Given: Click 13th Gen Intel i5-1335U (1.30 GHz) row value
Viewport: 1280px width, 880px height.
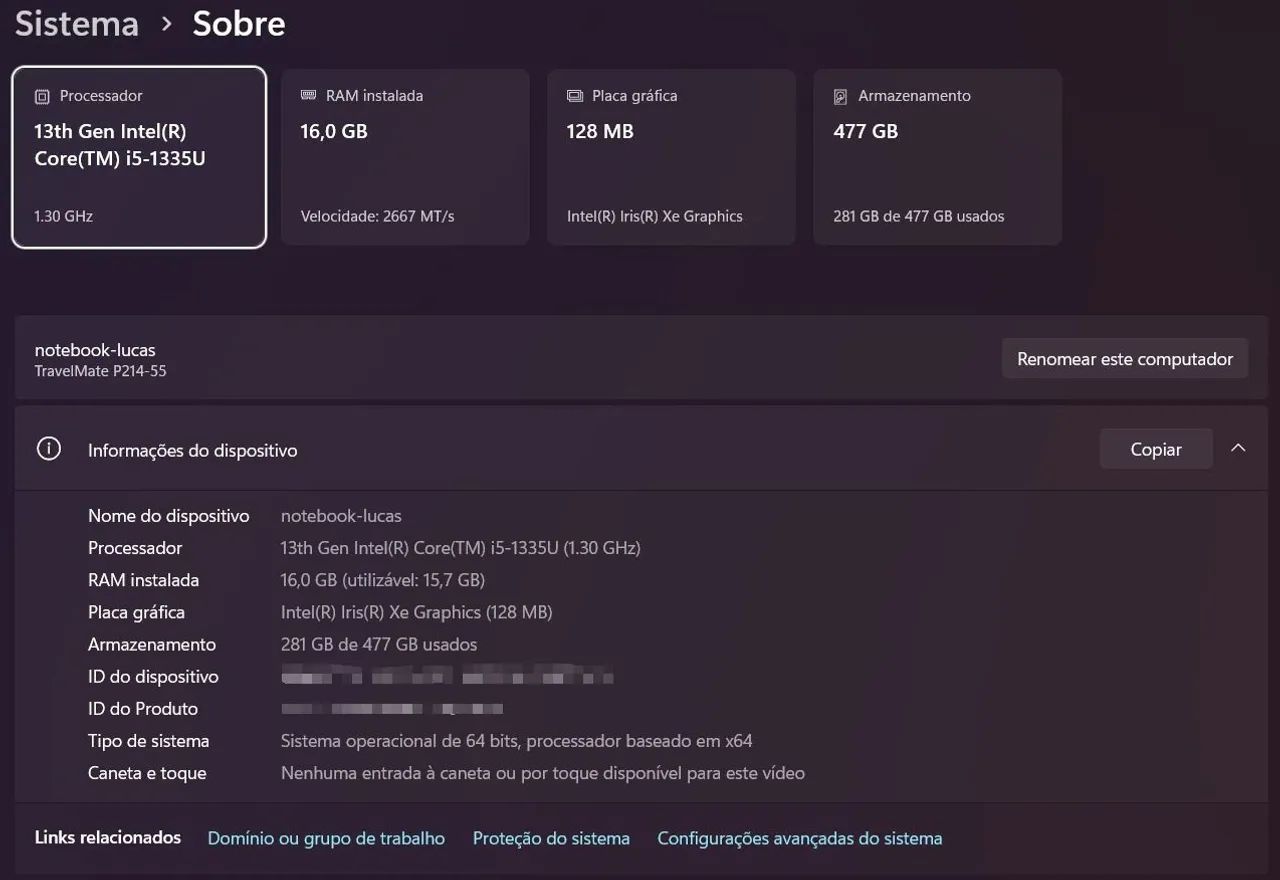Looking at the screenshot, I should (x=460, y=548).
